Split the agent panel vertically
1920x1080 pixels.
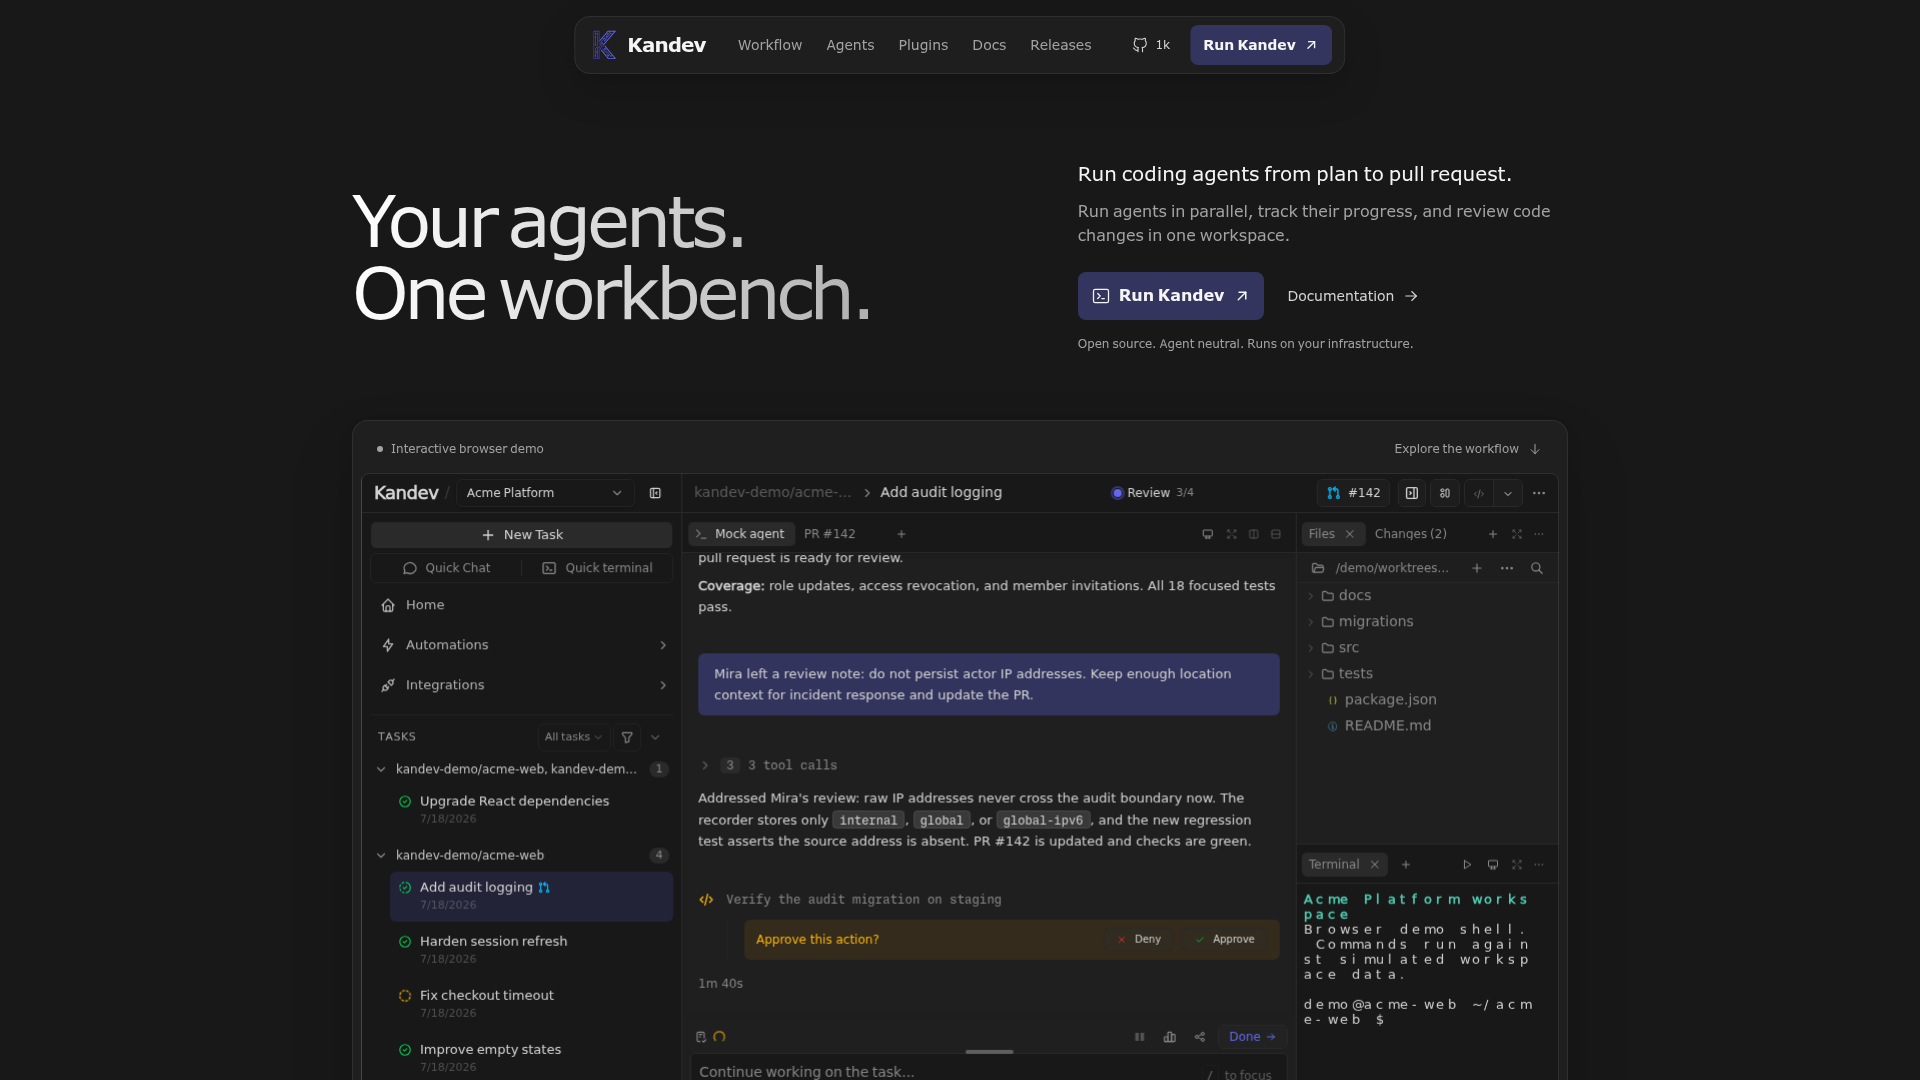pos(1254,534)
